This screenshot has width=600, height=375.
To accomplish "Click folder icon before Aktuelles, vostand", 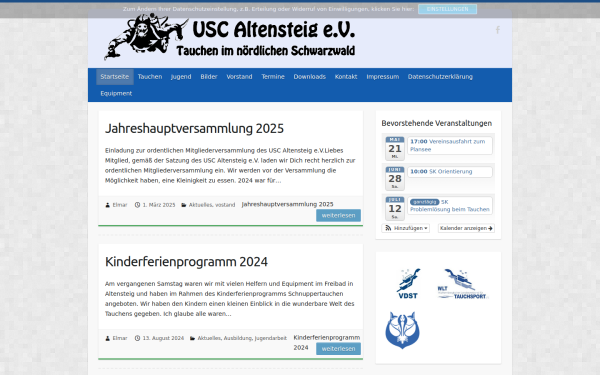I will [x=184, y=205].
